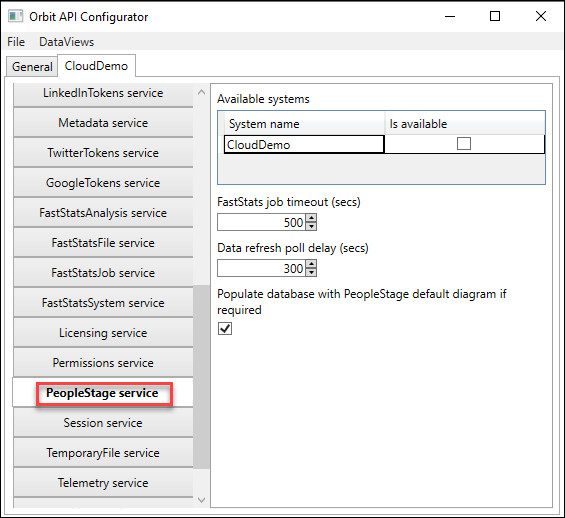
Task: Select the CloudDemo tab
Action: [96, 66]
